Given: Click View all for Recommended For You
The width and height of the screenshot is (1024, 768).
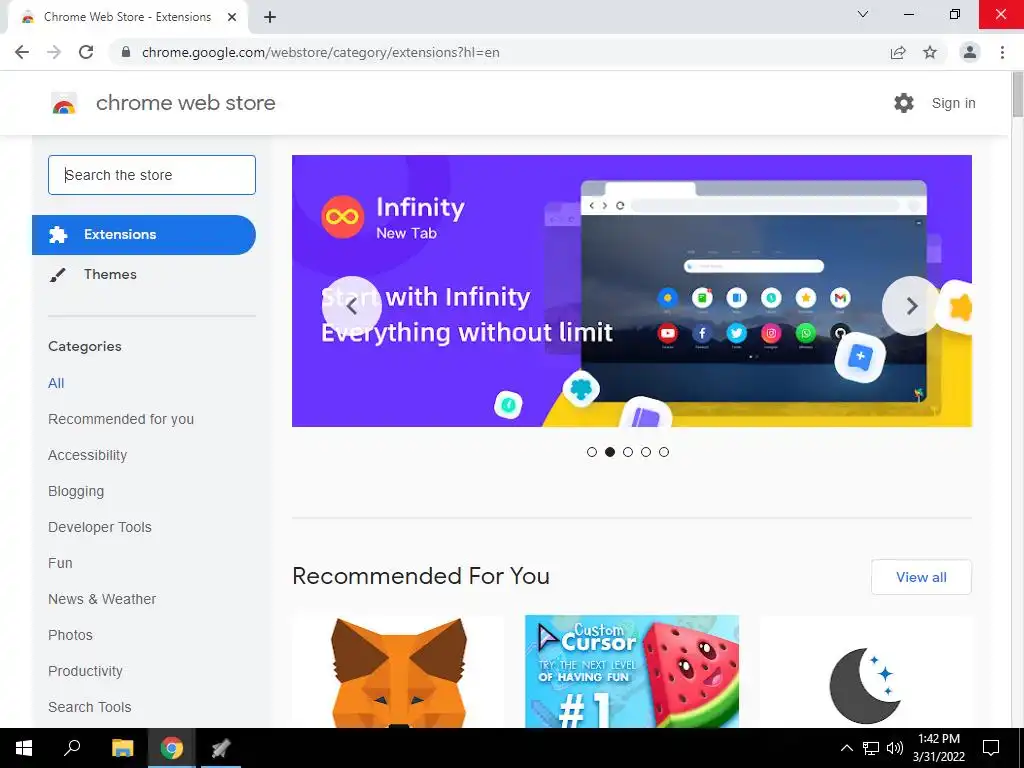Looking at the screenshot, I should tap(921, 577).
